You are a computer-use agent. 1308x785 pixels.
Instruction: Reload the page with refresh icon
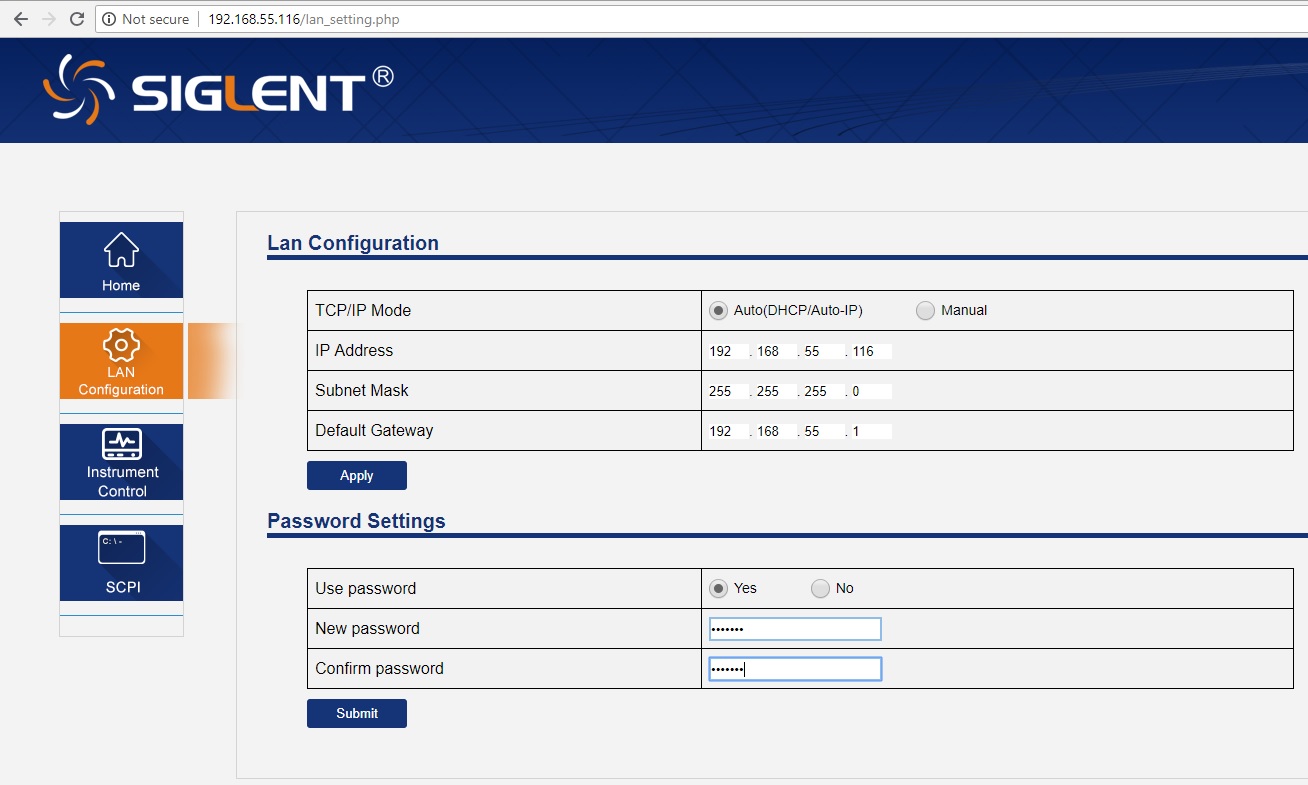[76, 19]
